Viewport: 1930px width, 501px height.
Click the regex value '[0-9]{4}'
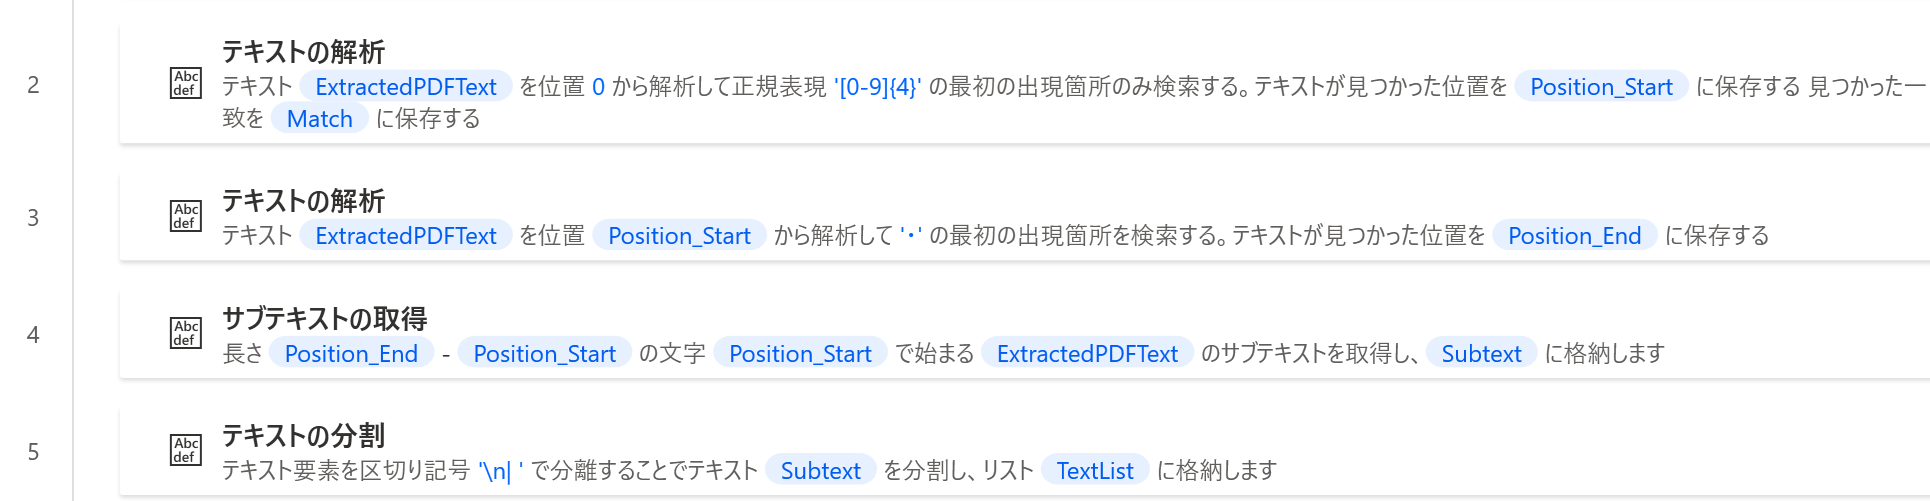[877, 87]
